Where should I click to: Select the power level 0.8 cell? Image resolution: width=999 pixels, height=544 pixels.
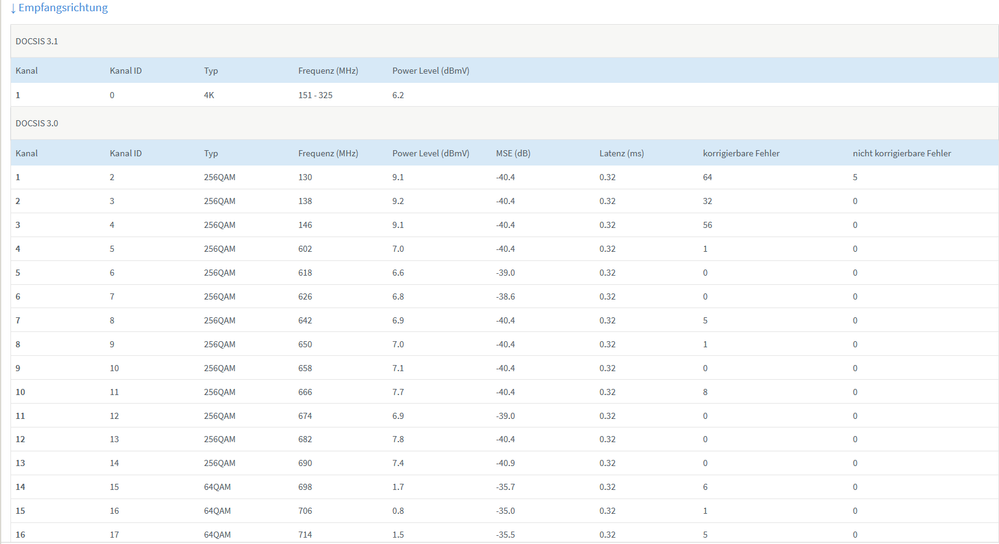(x=398, y=512)
